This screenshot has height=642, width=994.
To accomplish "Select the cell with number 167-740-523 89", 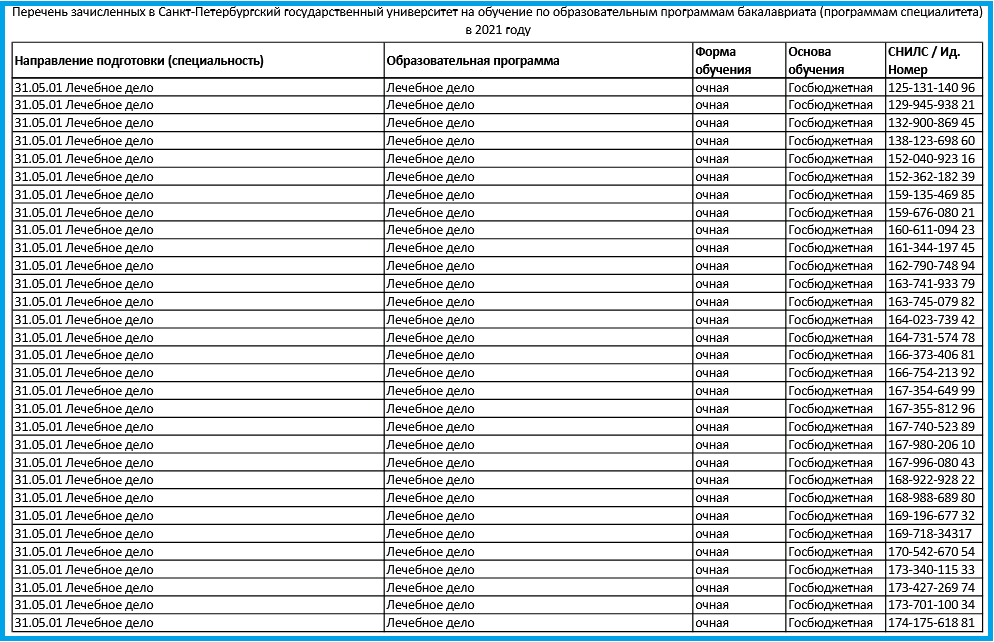I will [934, 427].
